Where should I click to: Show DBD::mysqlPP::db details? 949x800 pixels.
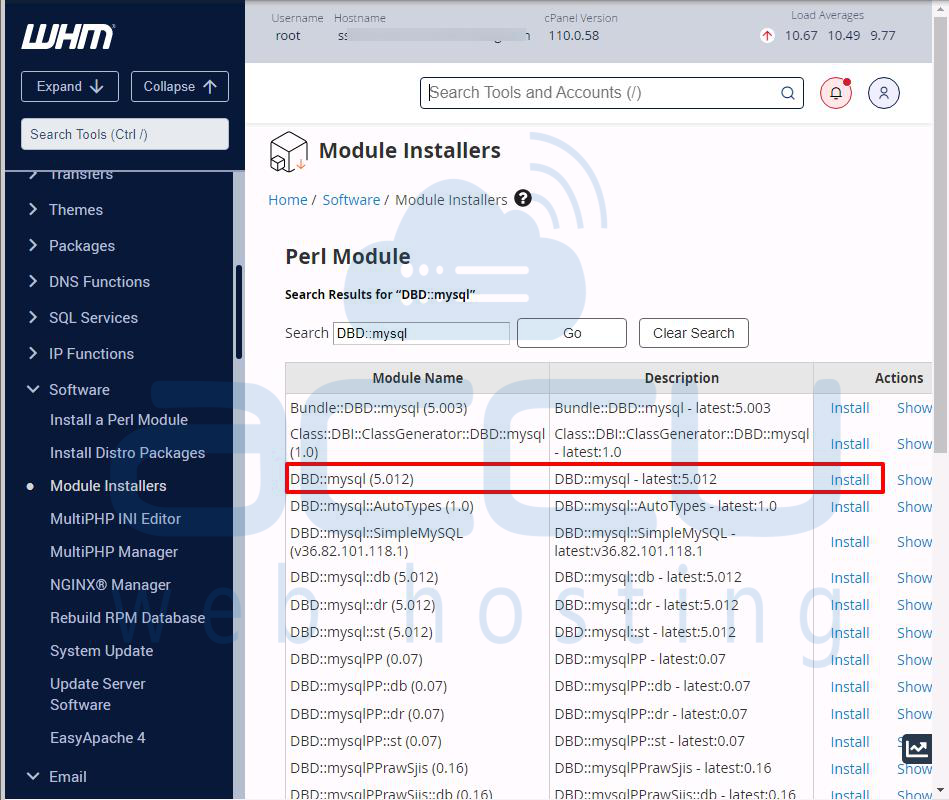pos(914,687)
